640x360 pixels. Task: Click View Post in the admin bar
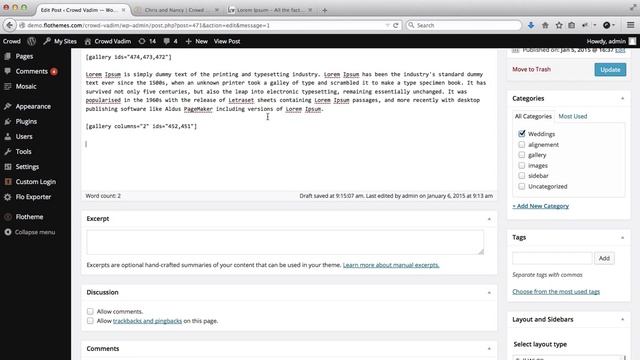click(227, 41)
